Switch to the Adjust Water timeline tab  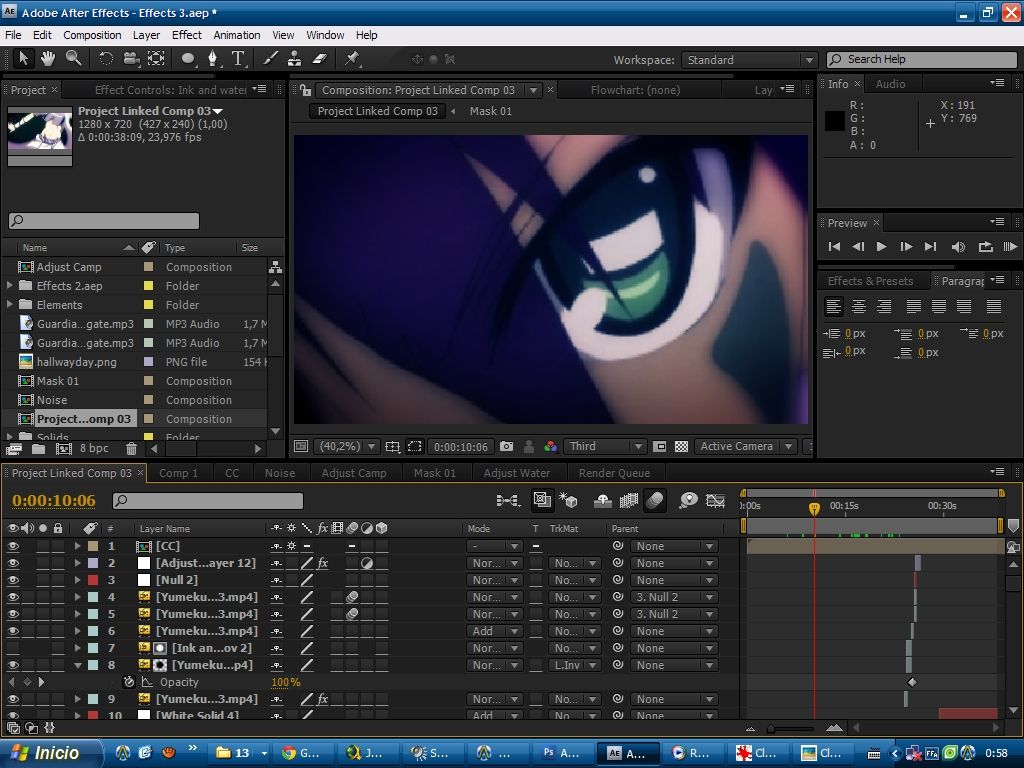517,473
